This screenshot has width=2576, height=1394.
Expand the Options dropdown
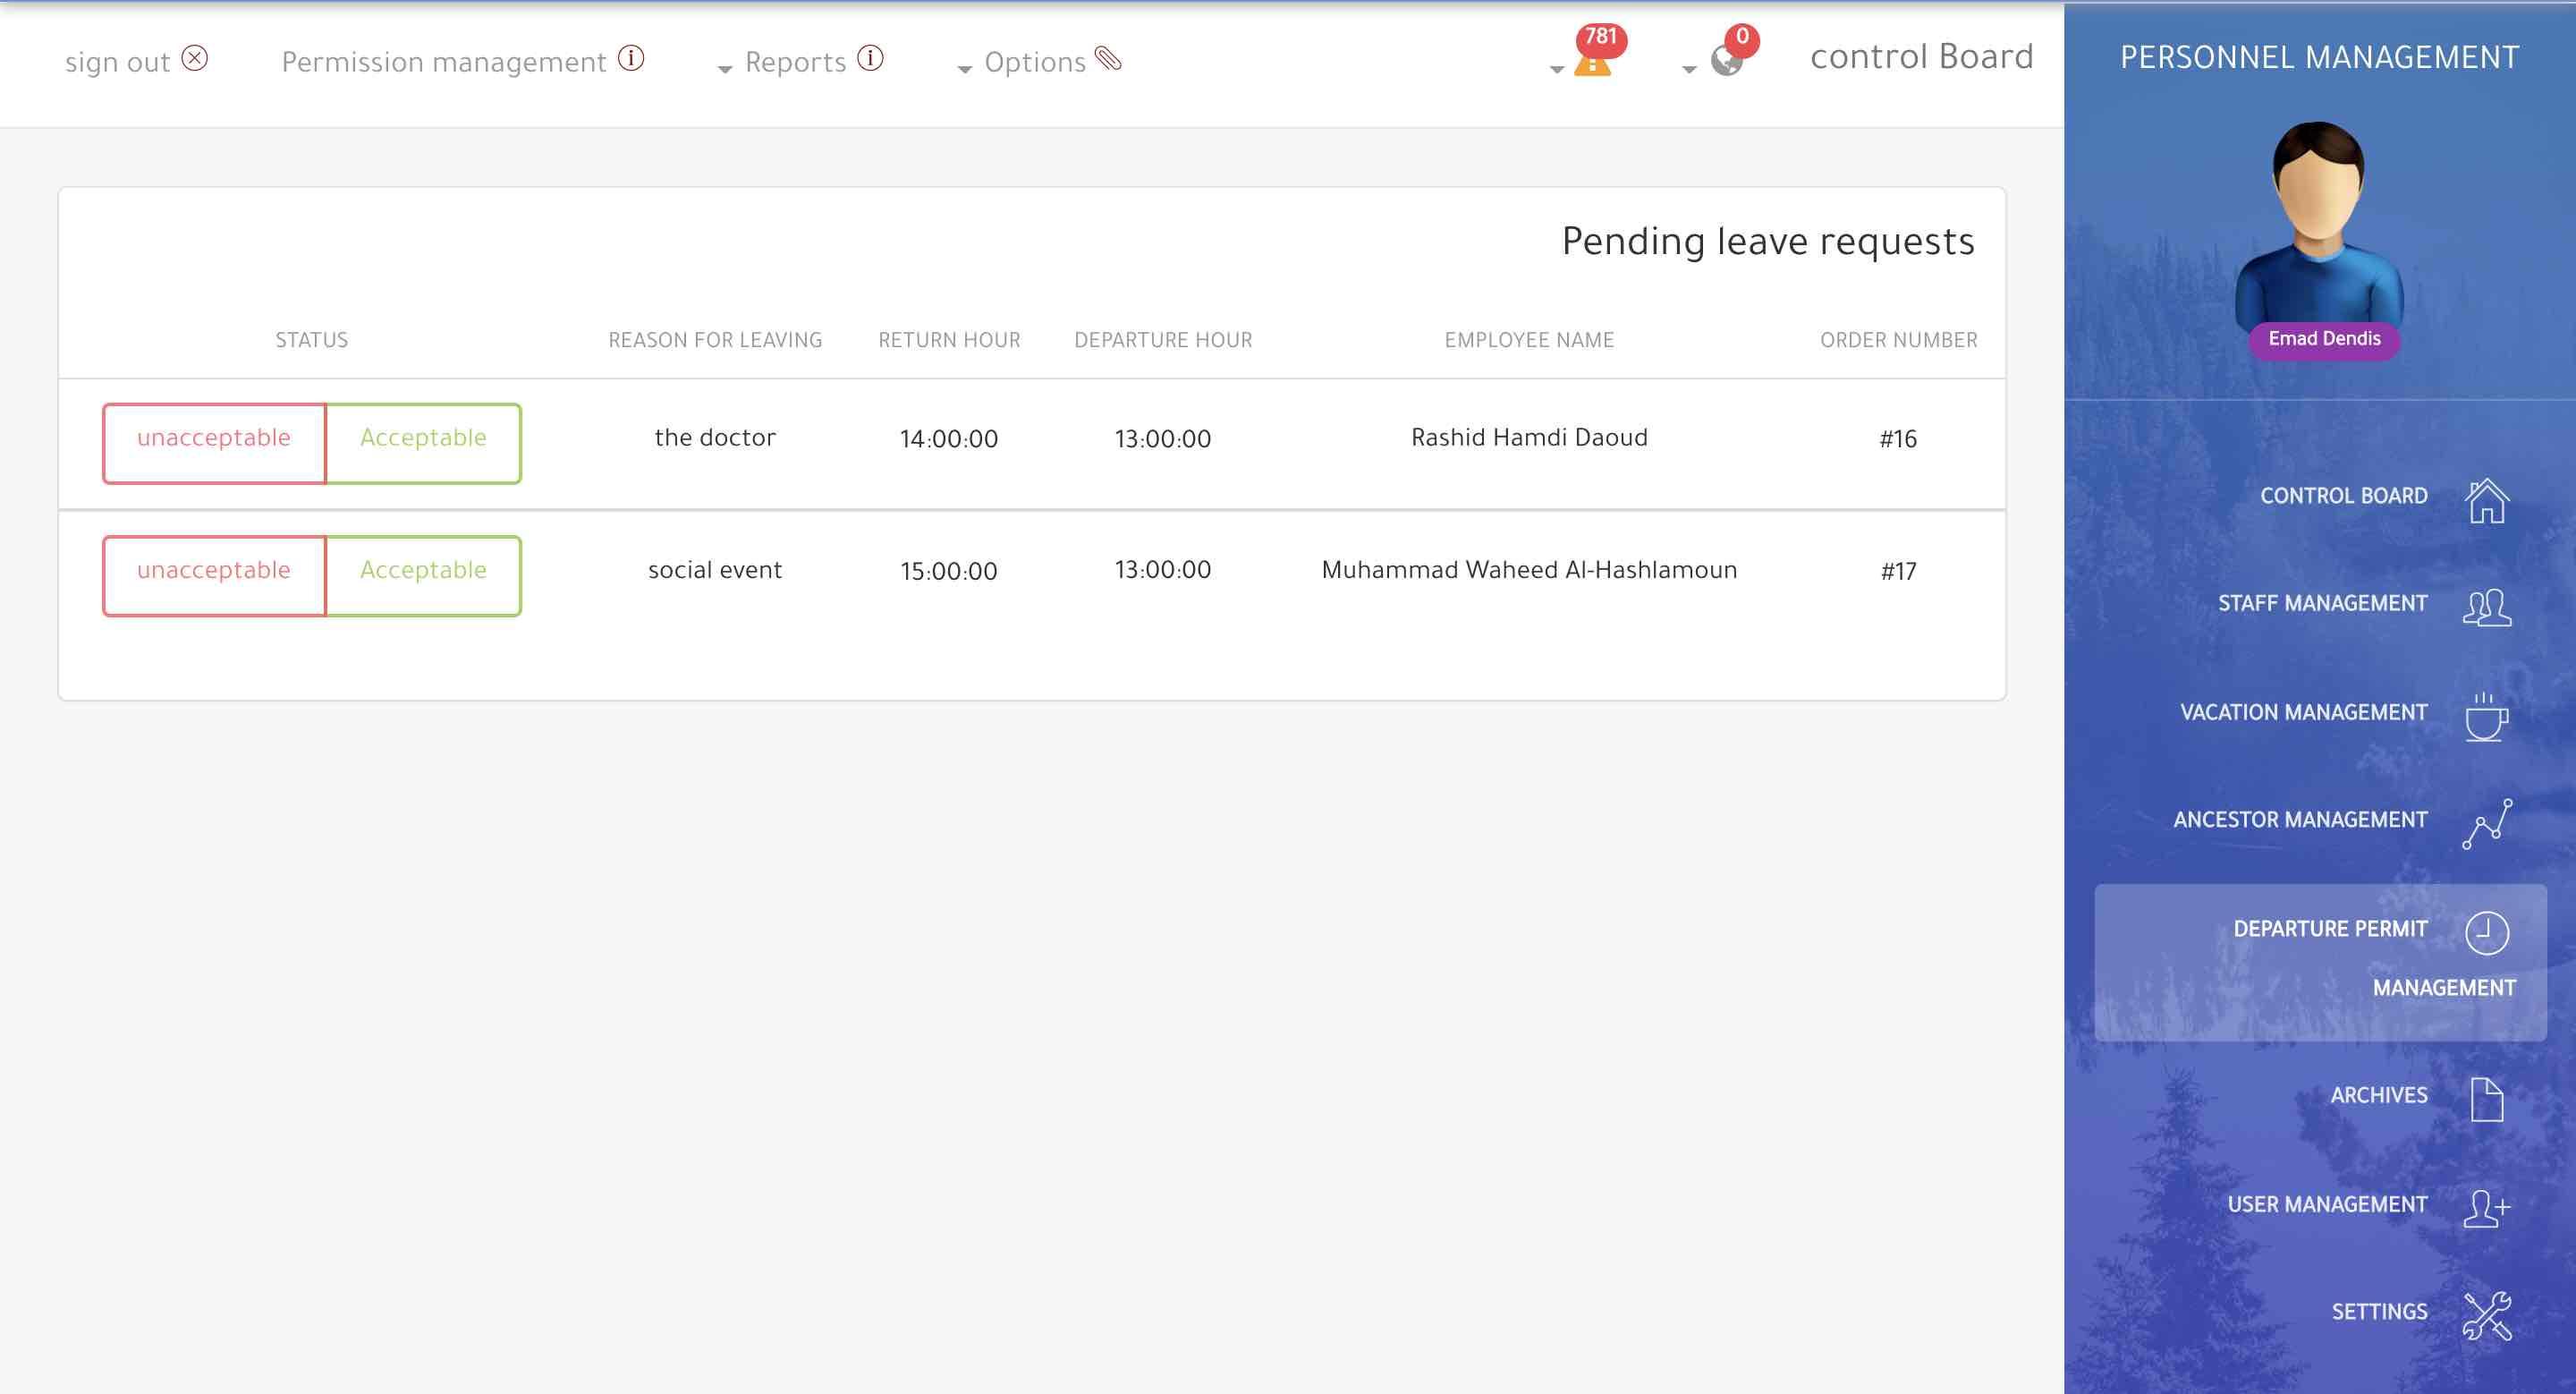(1035, 62)
